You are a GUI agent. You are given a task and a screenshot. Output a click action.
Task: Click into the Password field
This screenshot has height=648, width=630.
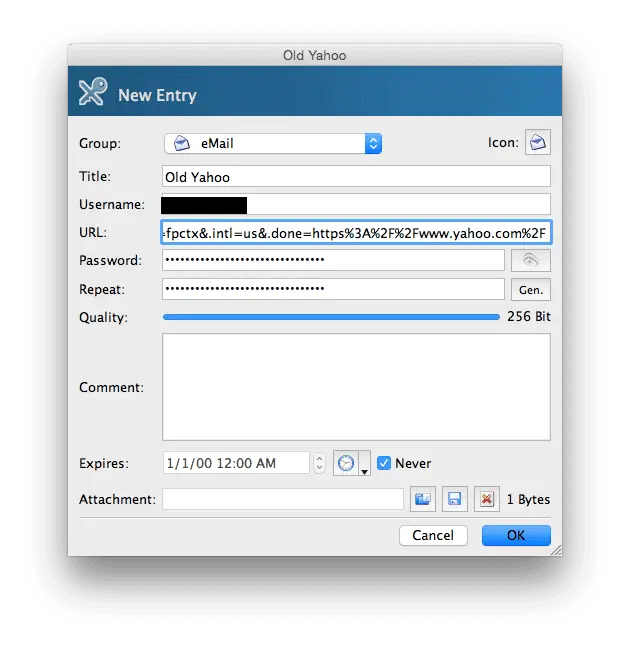(x=333, y=260)
